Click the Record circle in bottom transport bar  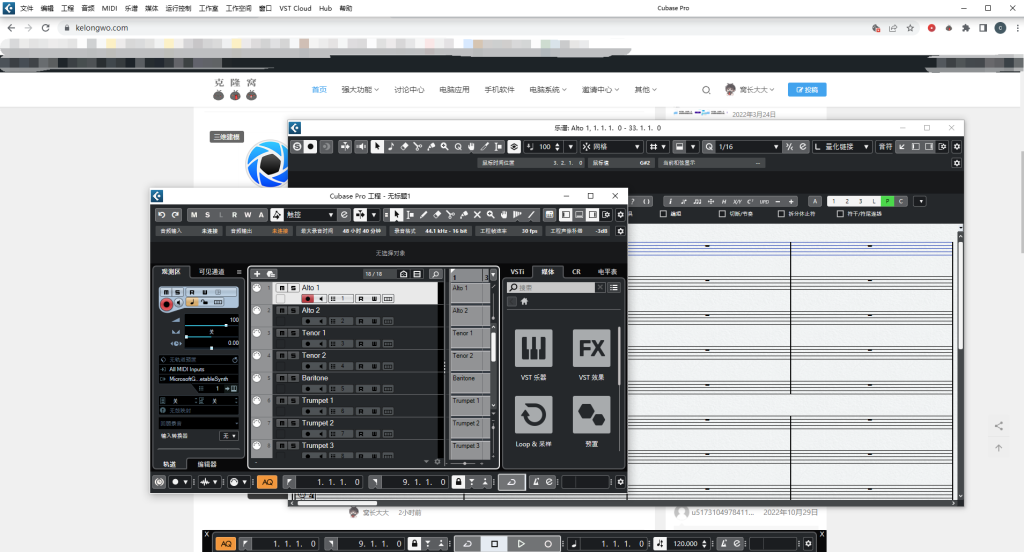click(548, 544)
